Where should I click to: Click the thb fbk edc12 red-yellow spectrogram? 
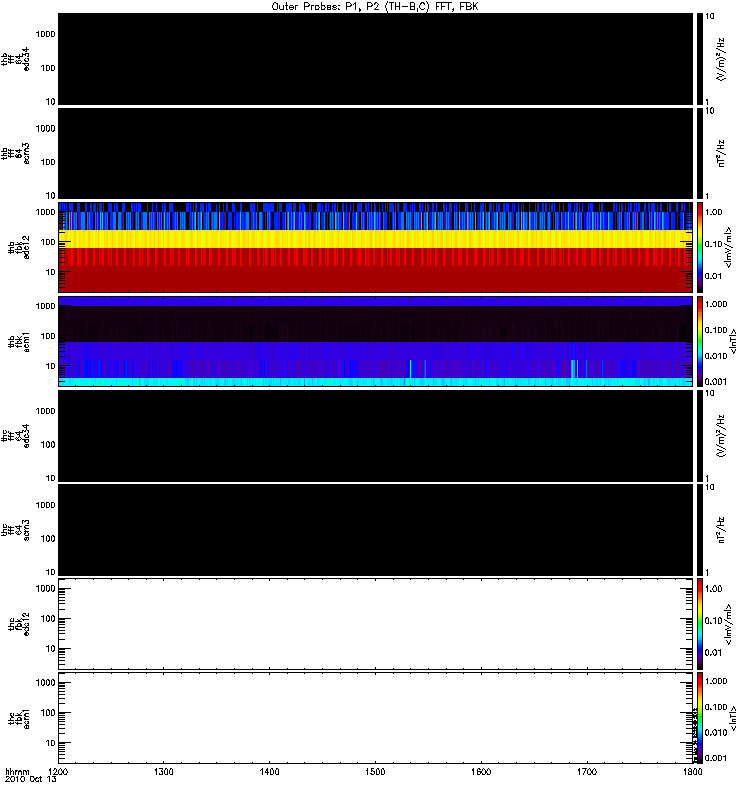[x=375, y=247]
